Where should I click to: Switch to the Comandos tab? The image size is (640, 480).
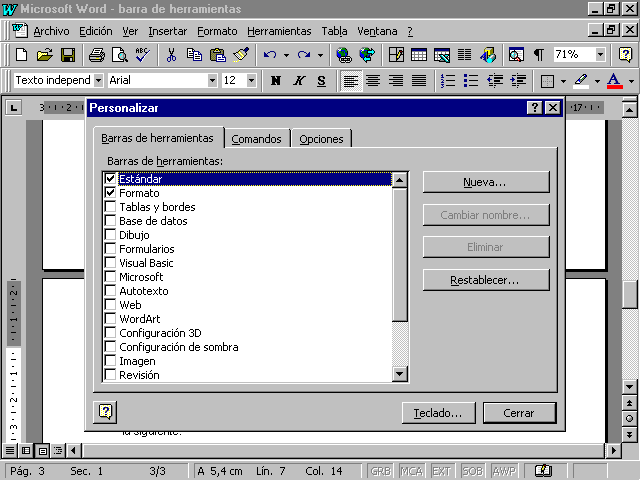(x=256, y=139)
